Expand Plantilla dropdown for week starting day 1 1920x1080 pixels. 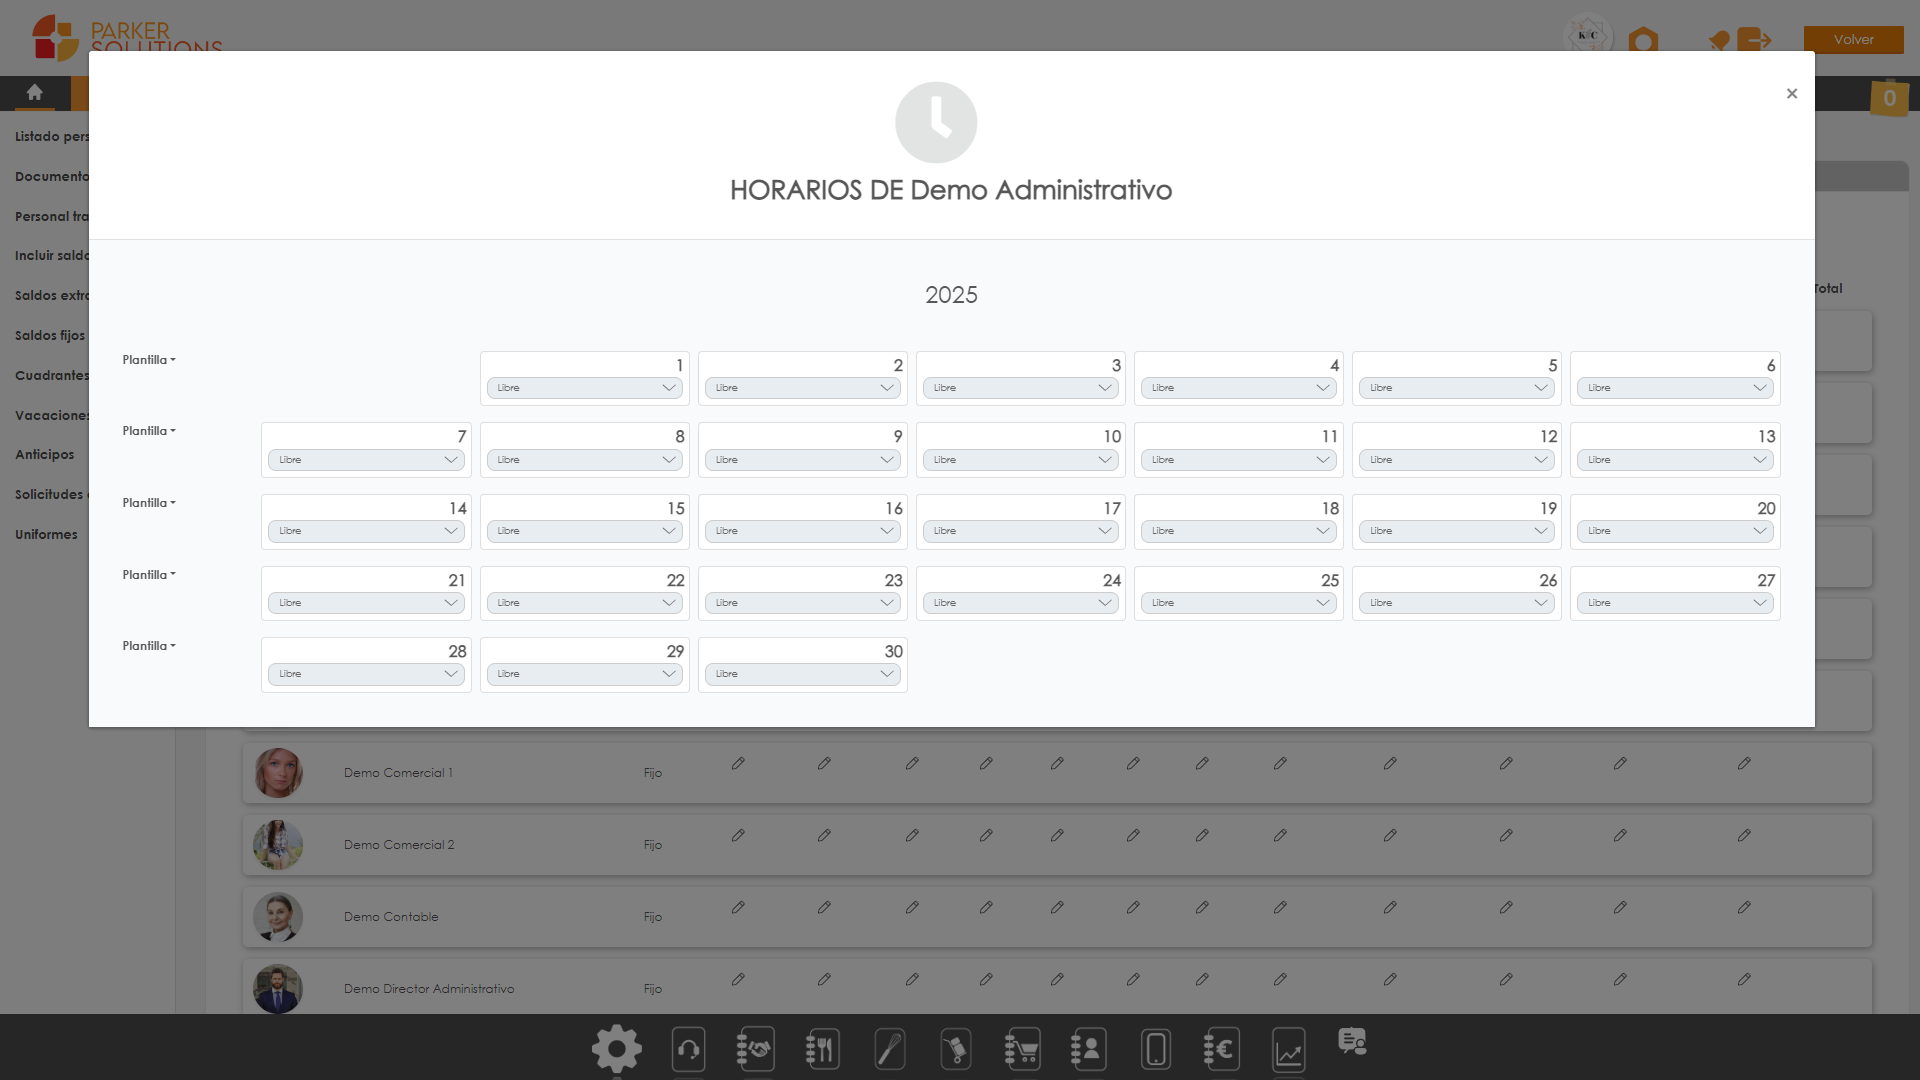(x=148, y=359)
